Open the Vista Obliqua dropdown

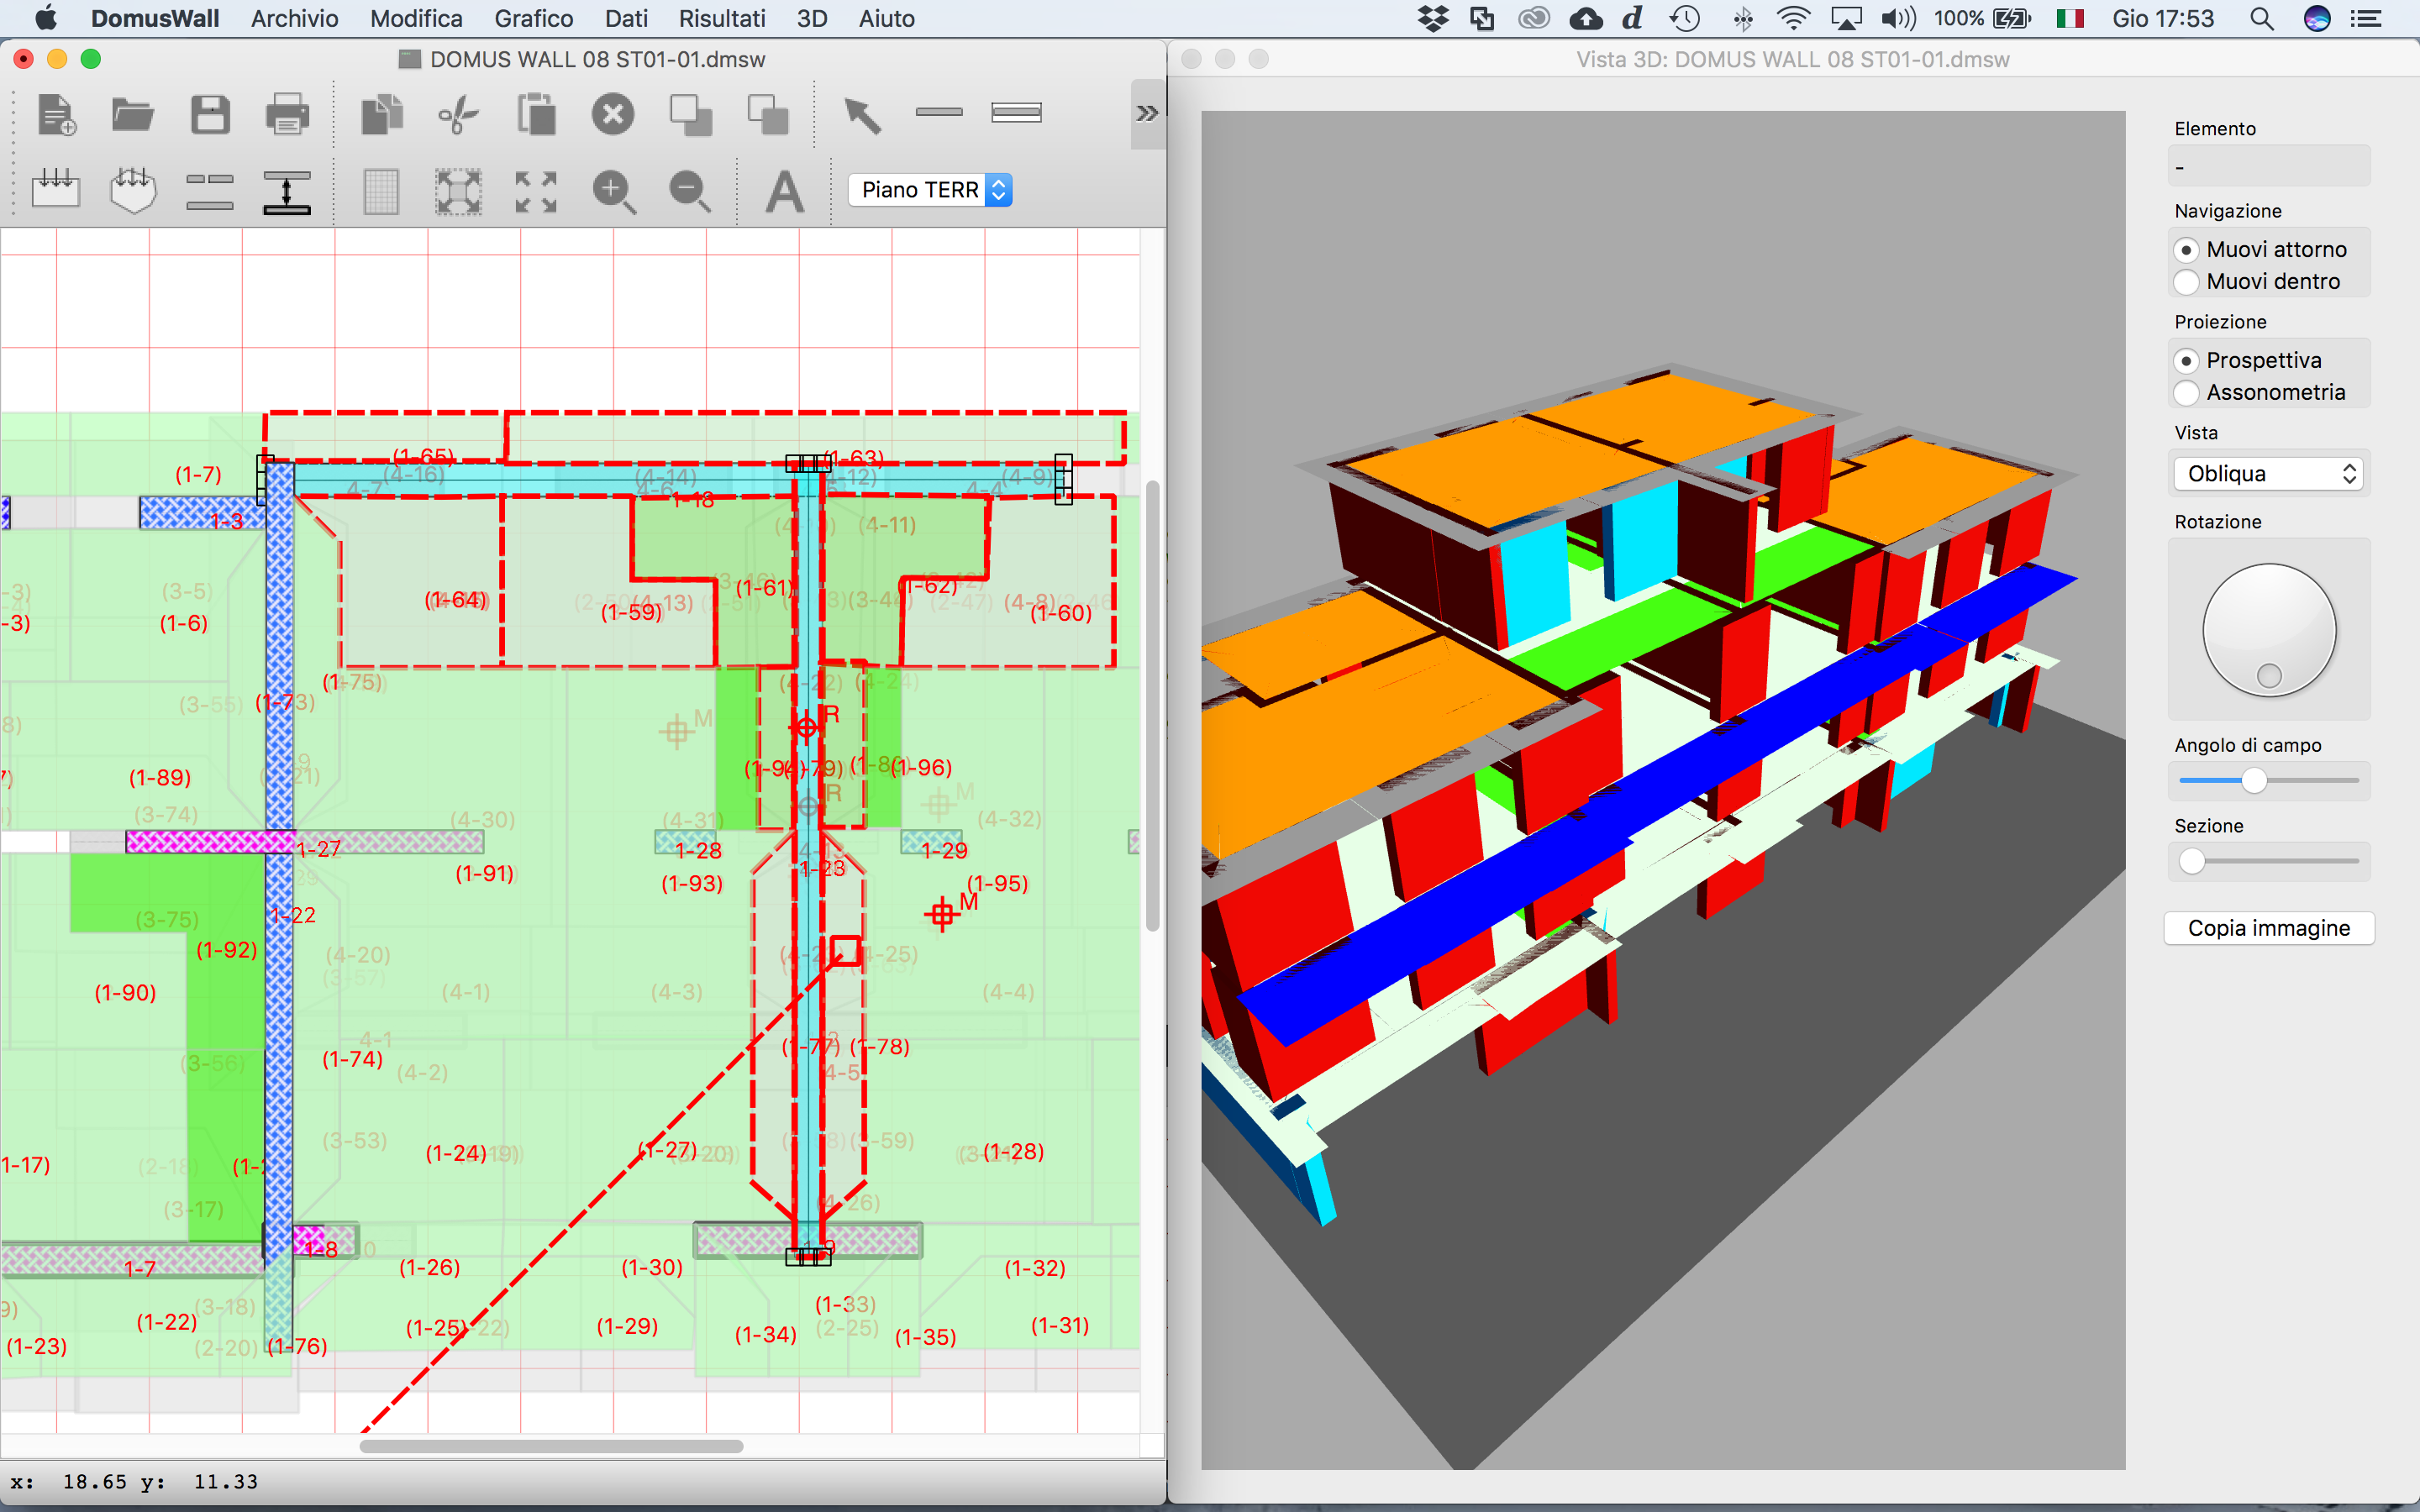click(x=2268, y=473)
